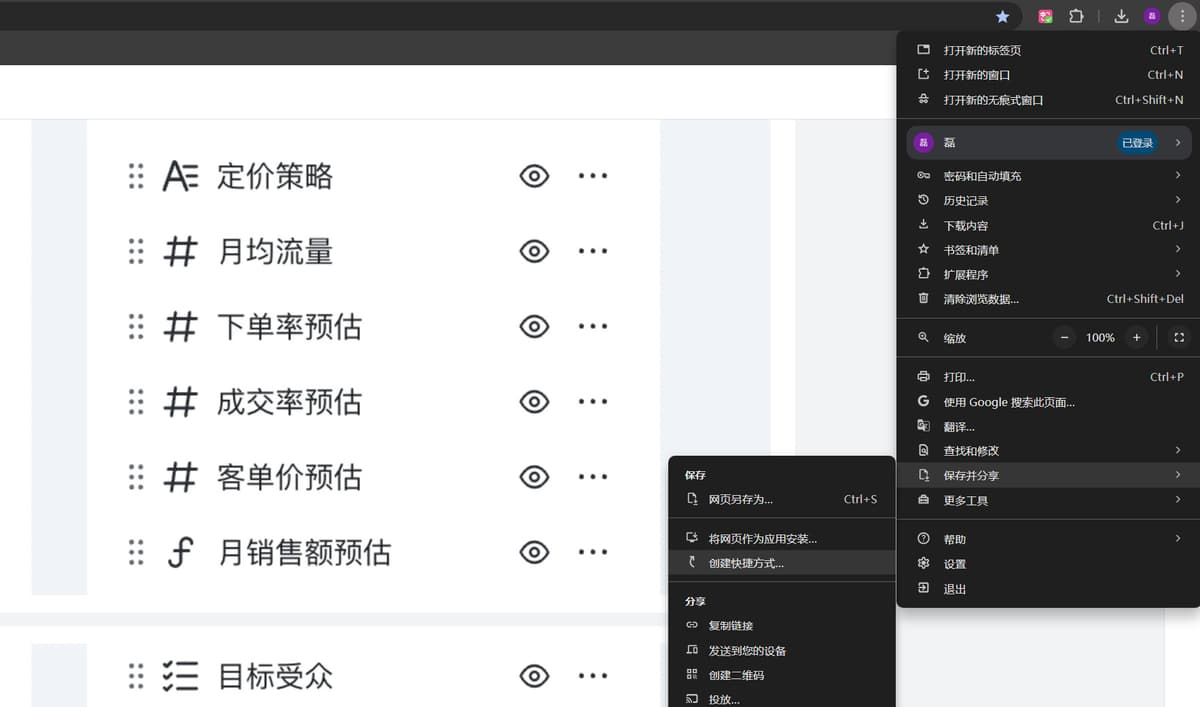Click the bookmark star icon in address bar
The height and width of the screenshot is (707, 1200).
point(1002,16)
